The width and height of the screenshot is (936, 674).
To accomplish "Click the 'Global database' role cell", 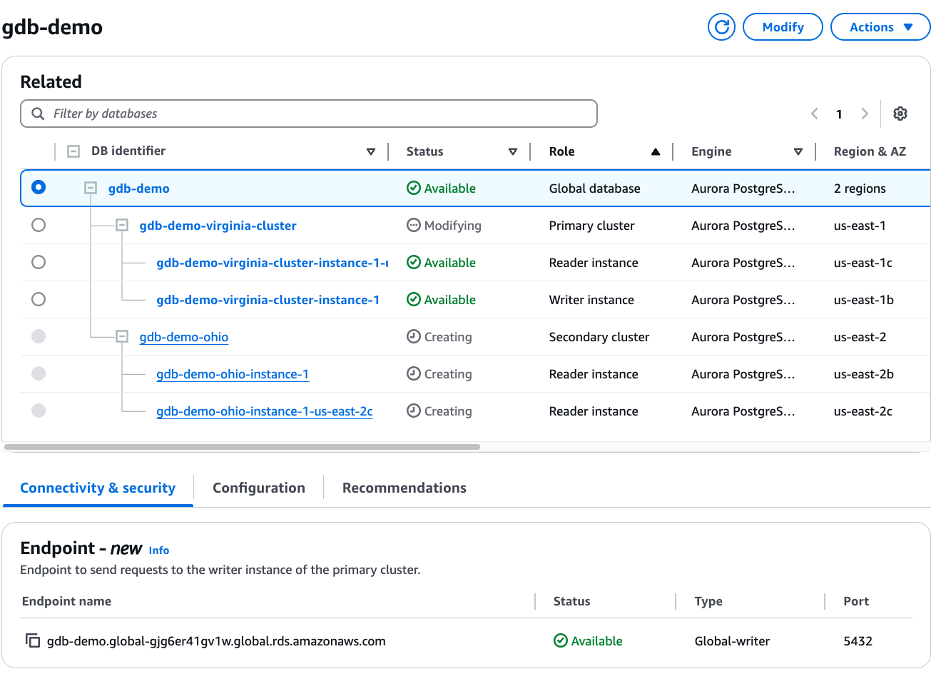I will 595,189.
